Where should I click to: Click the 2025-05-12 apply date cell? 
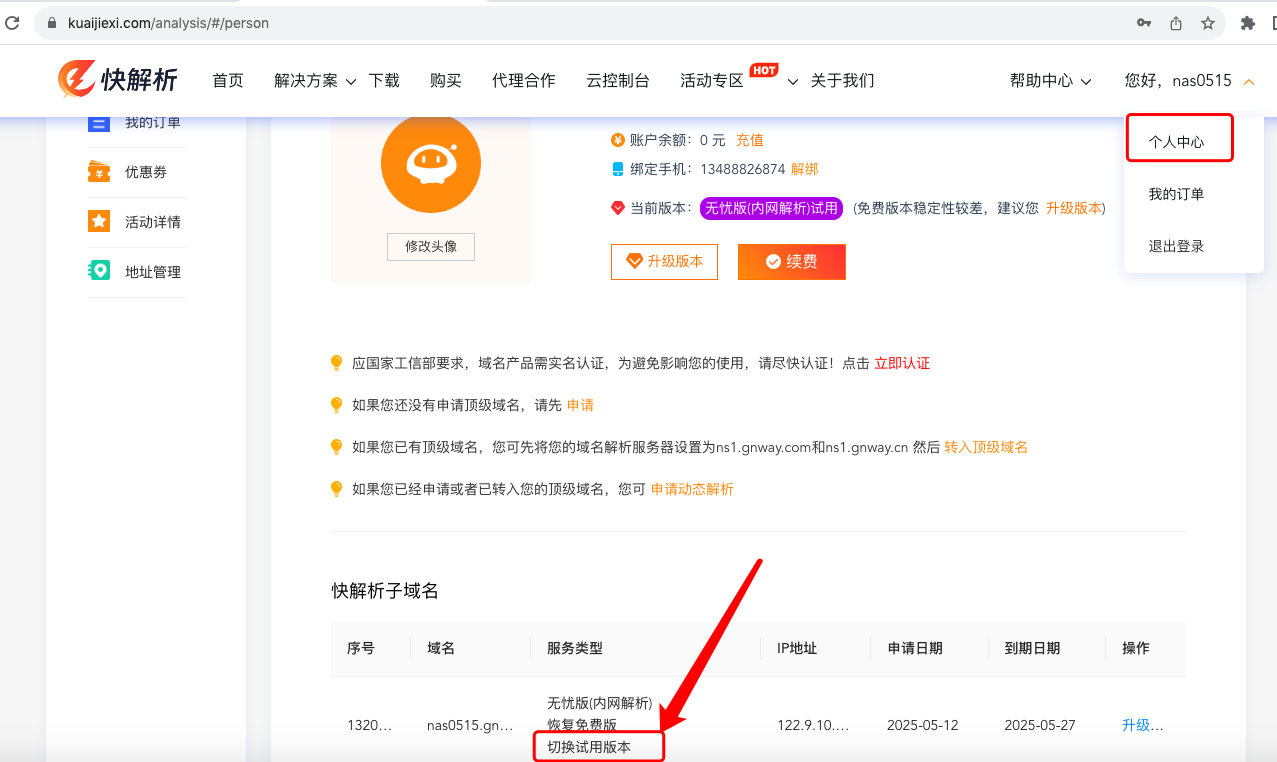924,725
